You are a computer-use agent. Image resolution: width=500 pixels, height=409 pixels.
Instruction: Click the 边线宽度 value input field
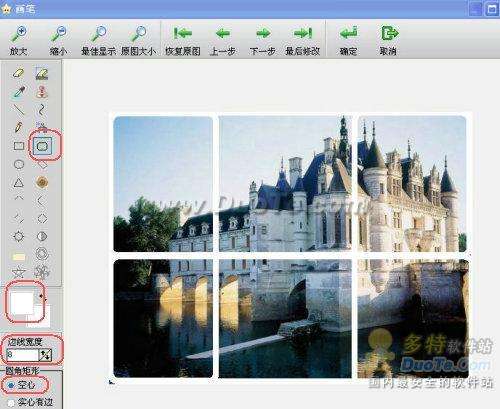pyautogui.click(x=23, y=354)
